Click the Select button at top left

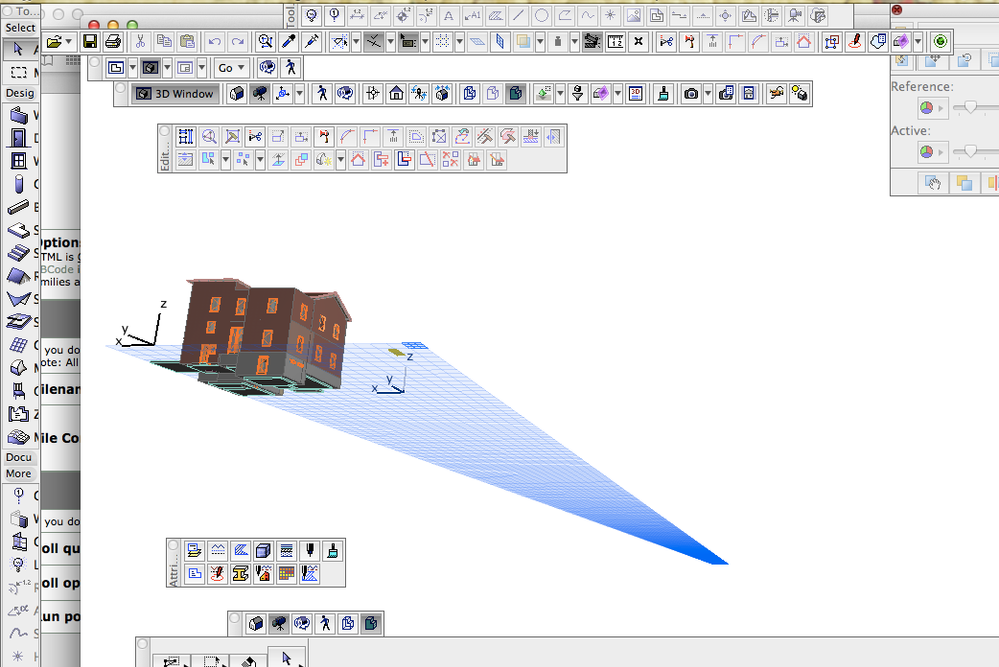20,27
